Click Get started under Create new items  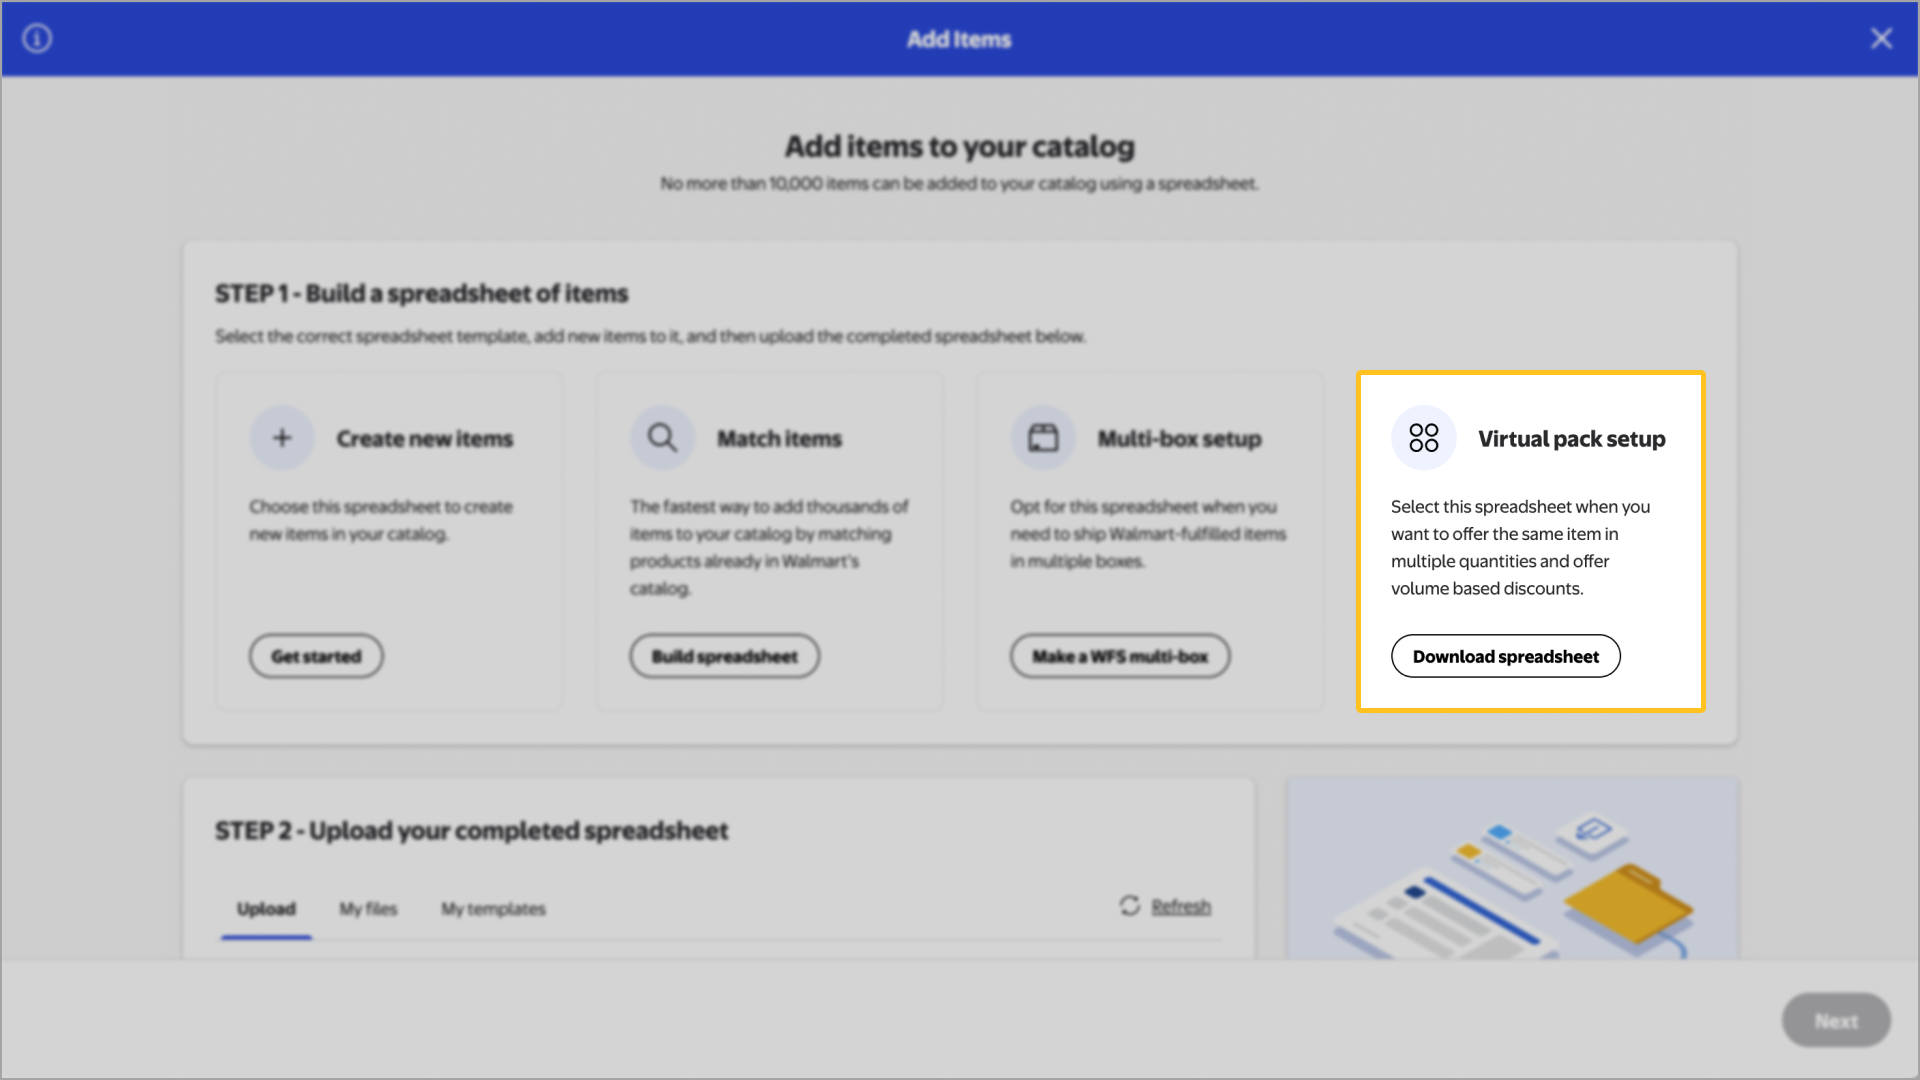(x=315, y=656)
